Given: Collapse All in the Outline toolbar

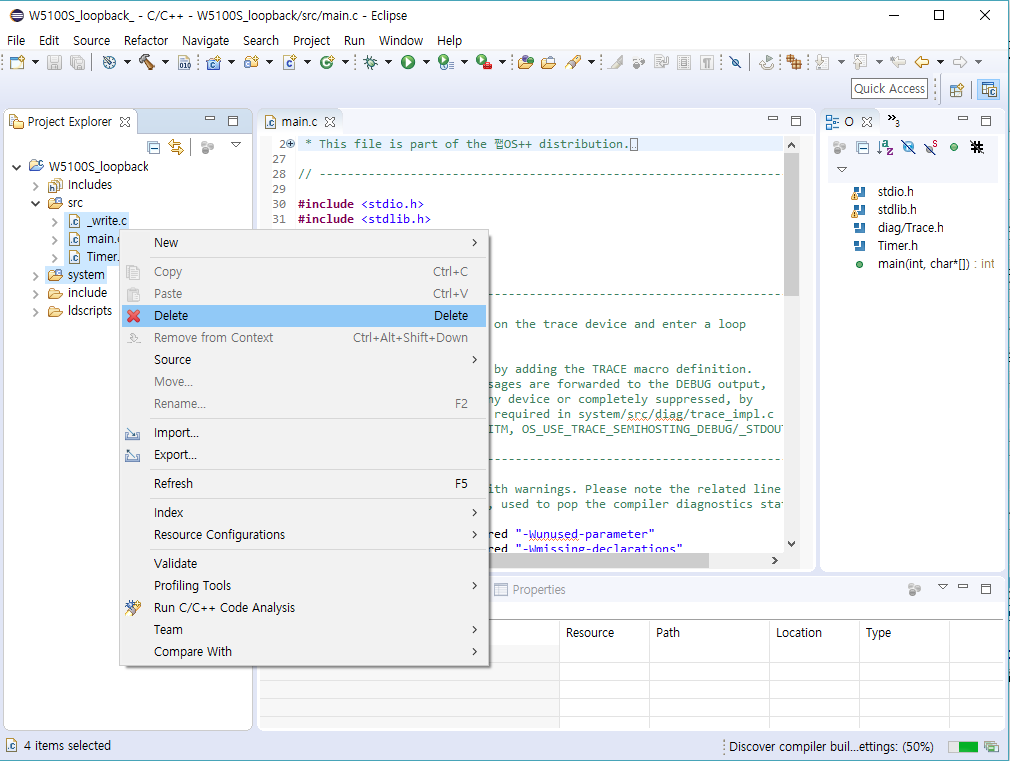Looking at the screenshot, I should [862, 148].
